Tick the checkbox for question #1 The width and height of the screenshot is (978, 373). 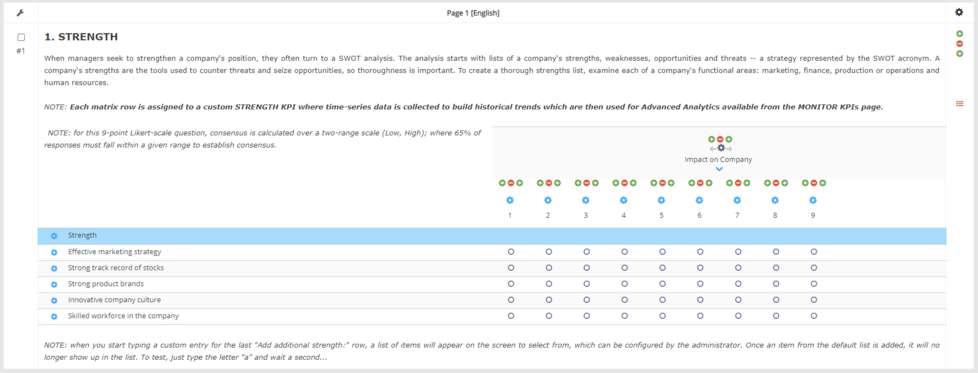point(21,37)
